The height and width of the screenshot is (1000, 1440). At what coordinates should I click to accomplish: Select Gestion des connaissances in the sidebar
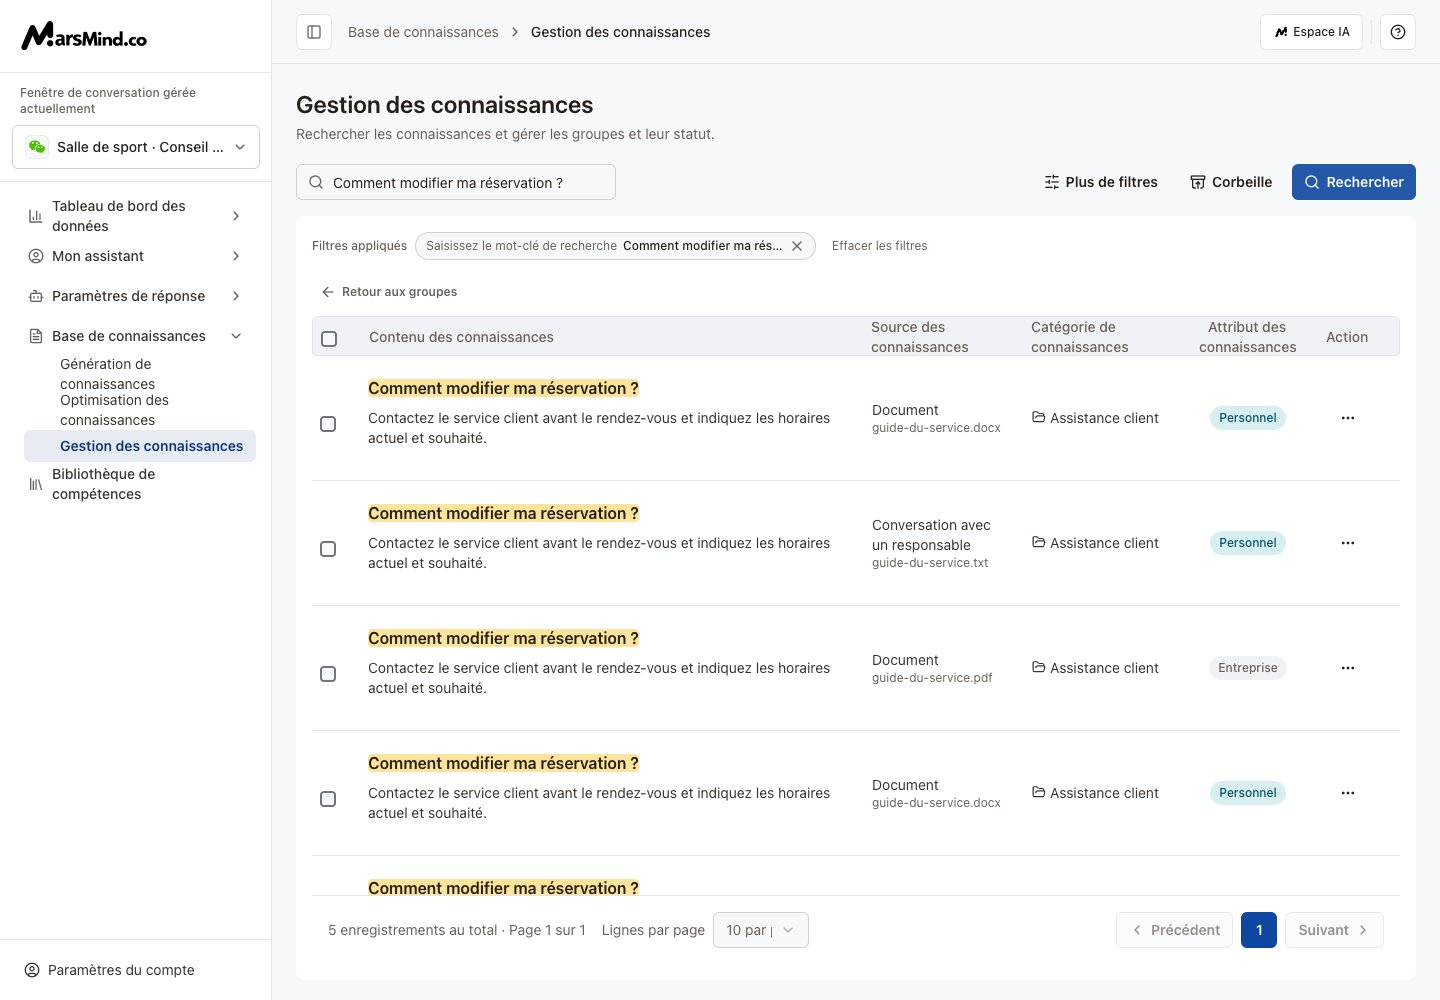(140, 446)
